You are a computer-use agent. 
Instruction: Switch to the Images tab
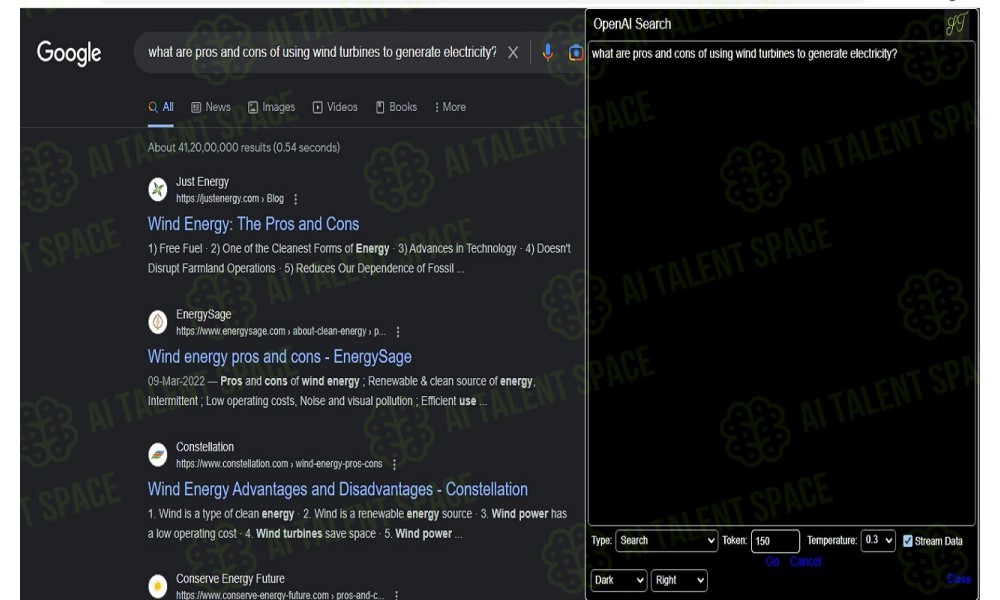click(x=272, y=107)
